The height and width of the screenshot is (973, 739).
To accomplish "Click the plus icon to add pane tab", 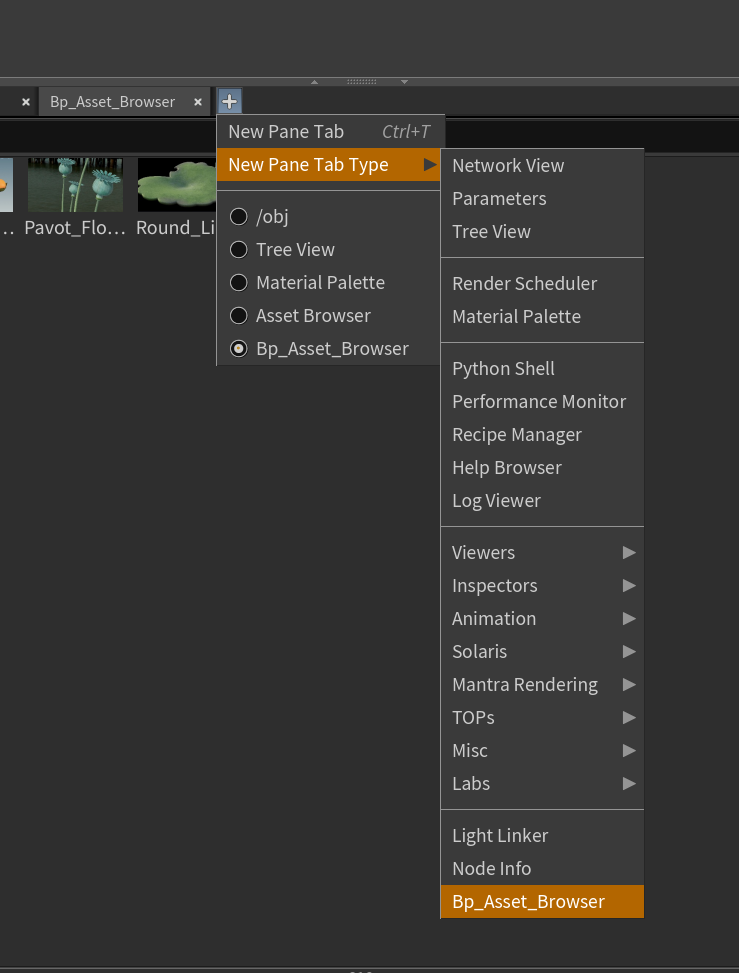I will (229, 101).
